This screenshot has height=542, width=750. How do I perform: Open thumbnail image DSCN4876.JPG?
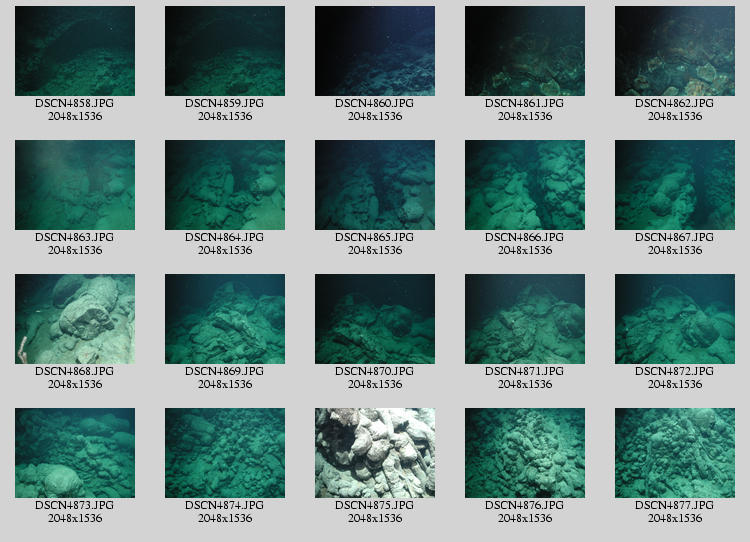coord(525,453)
